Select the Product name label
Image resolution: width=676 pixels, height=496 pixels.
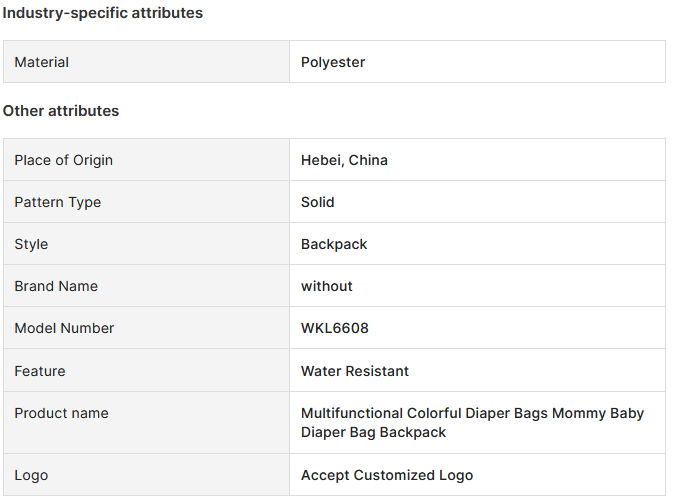[x=61, y=413]
